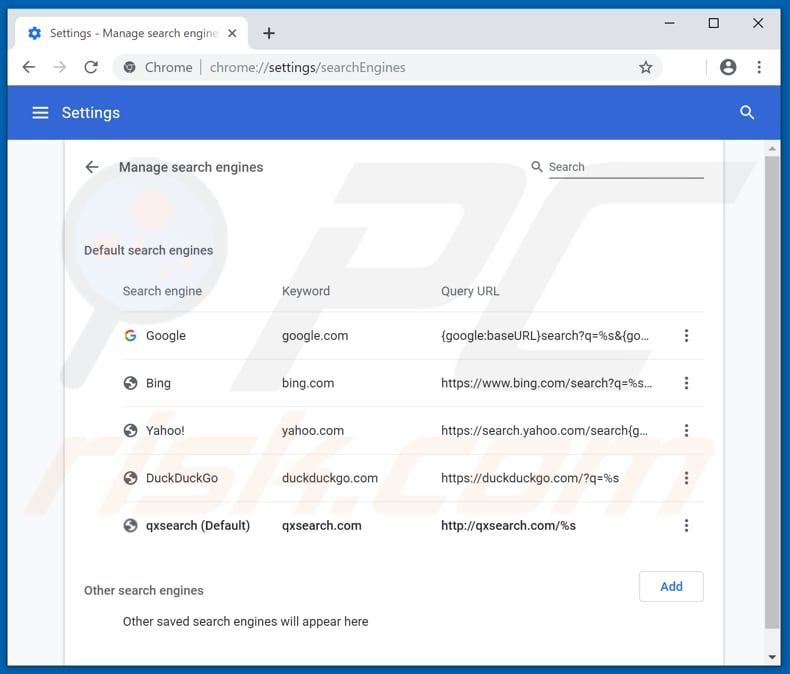The width and height of the screenshot is (790, 674).
Task: Click the page vertical scrollbar thumb
Action: point(771,392)
